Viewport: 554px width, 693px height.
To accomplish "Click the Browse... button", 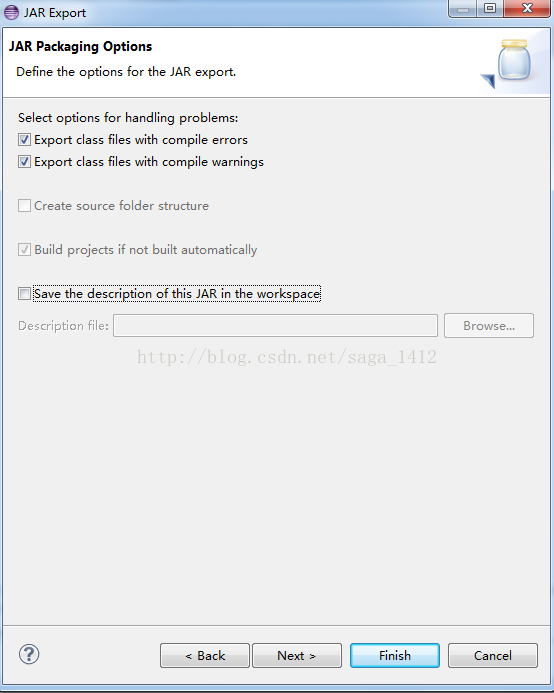I will (489, 326).
